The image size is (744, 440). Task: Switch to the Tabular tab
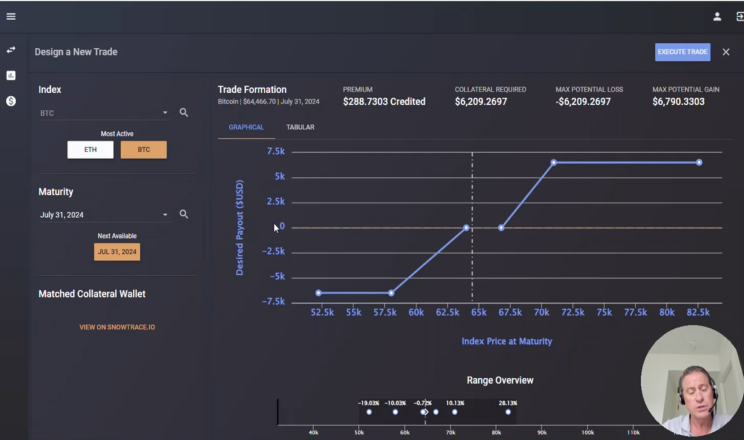pos(300,127)
